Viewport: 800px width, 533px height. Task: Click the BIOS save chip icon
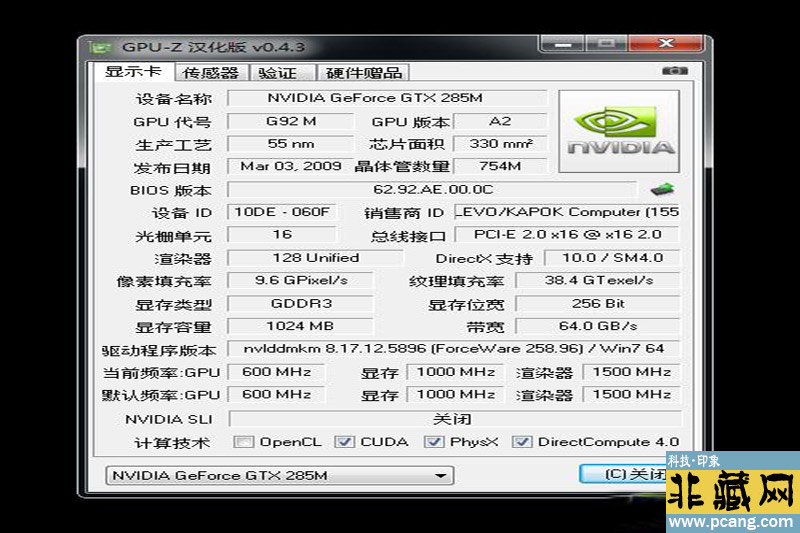click(x=662, y=189)
